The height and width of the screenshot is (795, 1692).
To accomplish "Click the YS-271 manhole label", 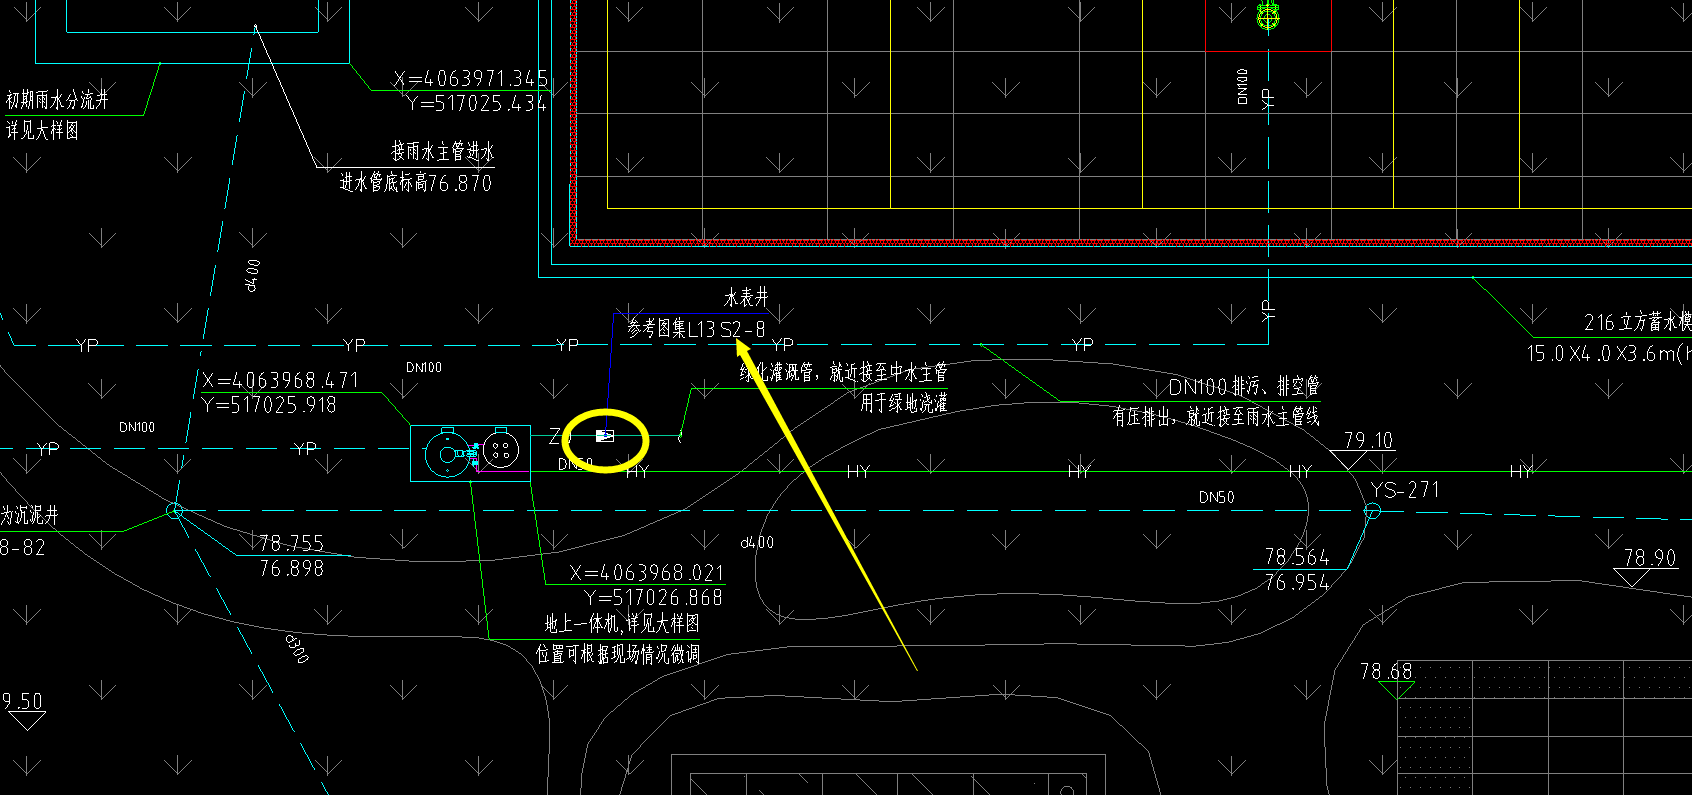I will 1405,490.
